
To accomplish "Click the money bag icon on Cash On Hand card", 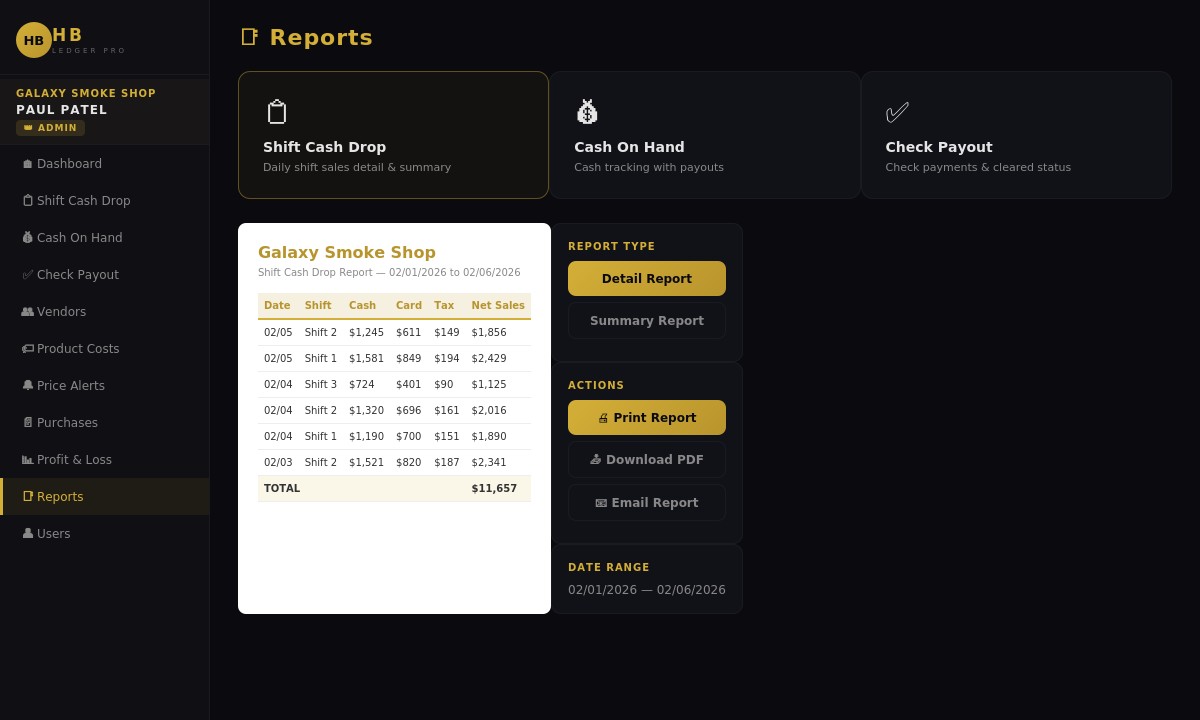I will click(587, 111).
